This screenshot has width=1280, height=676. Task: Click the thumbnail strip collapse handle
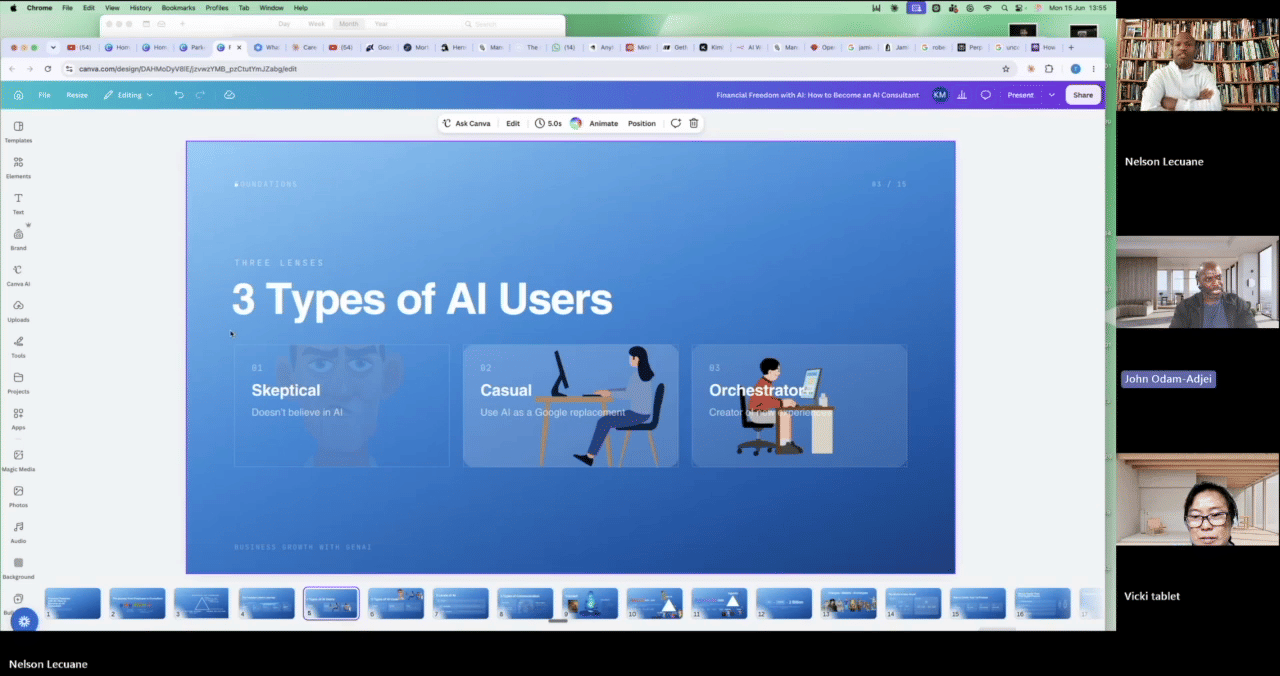pyautogui.click(x=558, y=621)
